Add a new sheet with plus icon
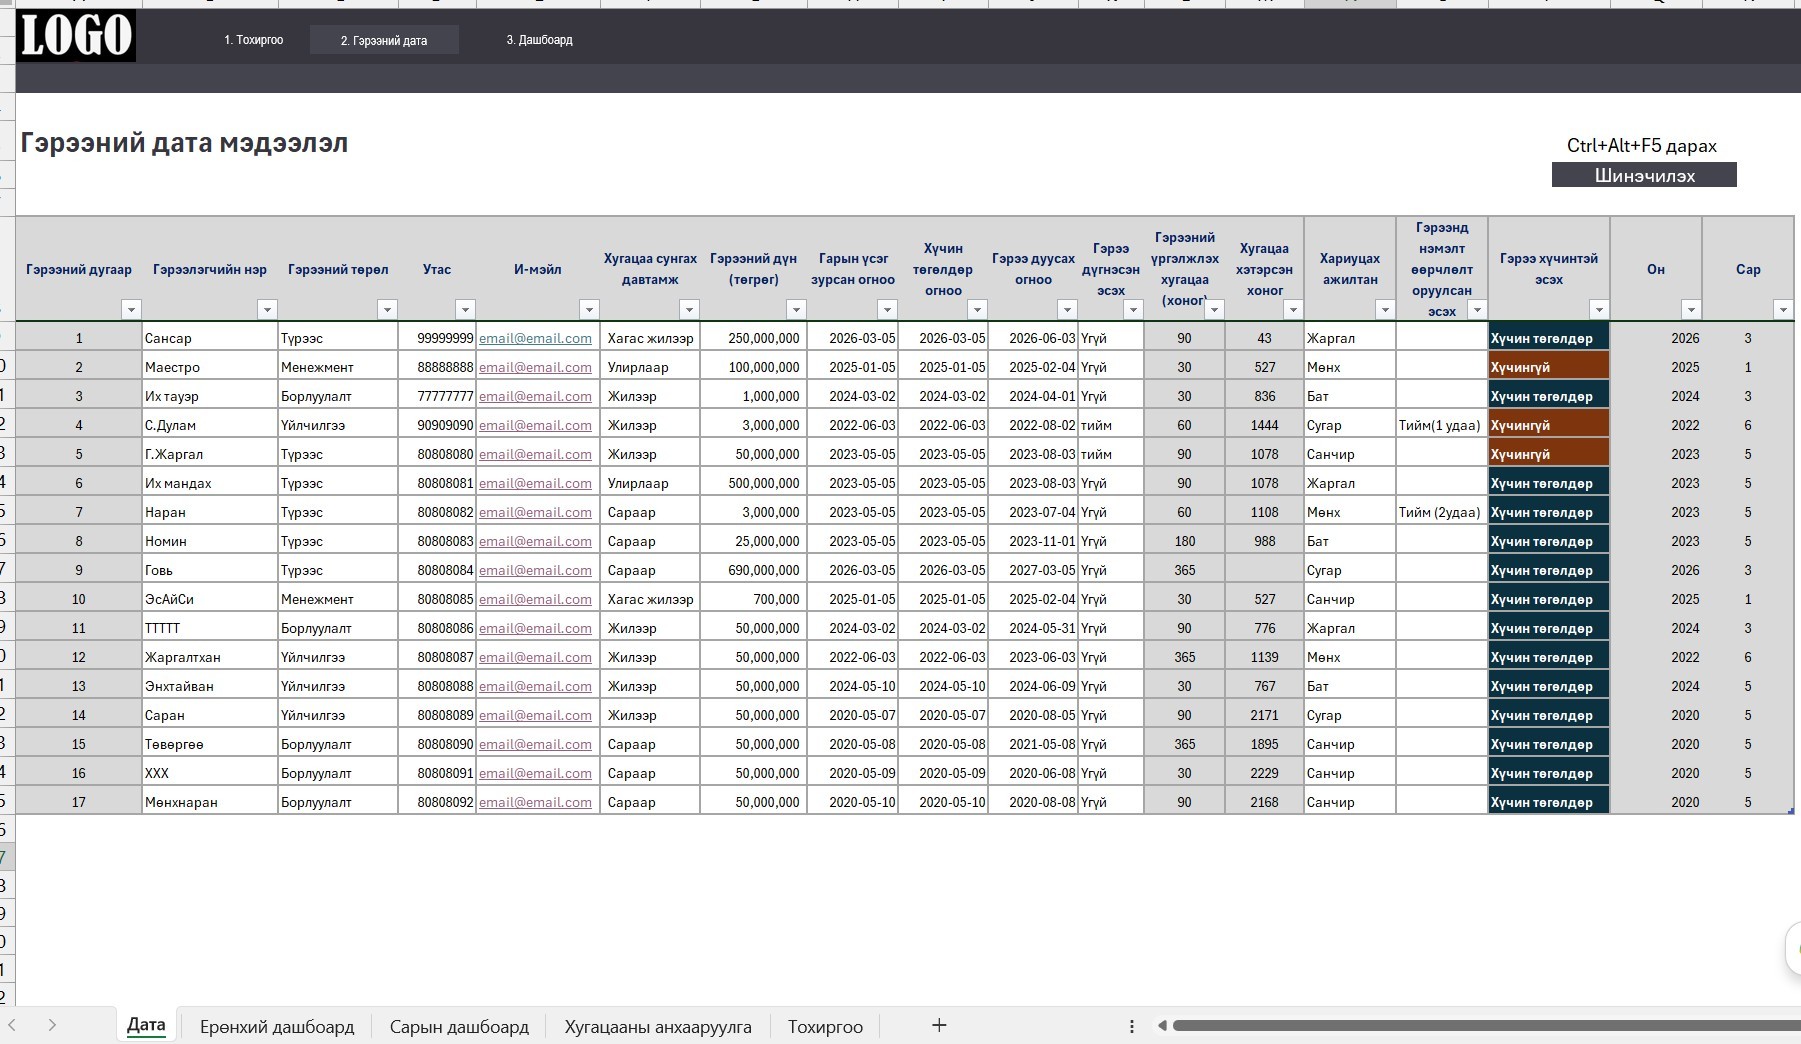 click(x=939, y=1025)
